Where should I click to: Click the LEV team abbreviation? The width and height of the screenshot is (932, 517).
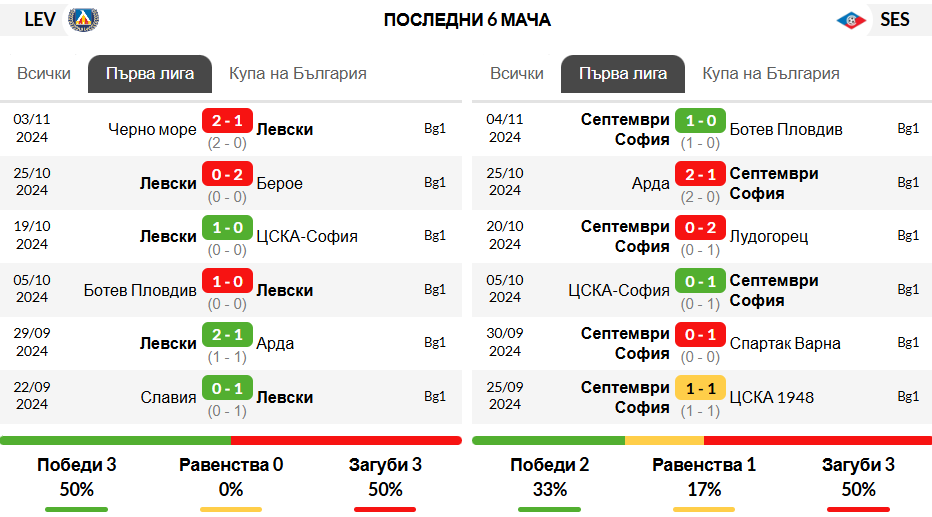[x=40, y=20]
